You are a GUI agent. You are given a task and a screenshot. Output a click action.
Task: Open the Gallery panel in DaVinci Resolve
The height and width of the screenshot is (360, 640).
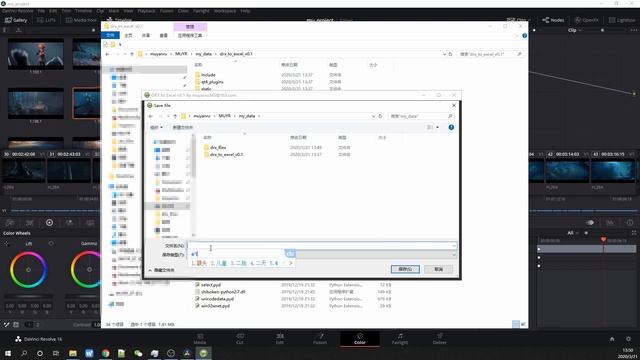tap(16, 20)
